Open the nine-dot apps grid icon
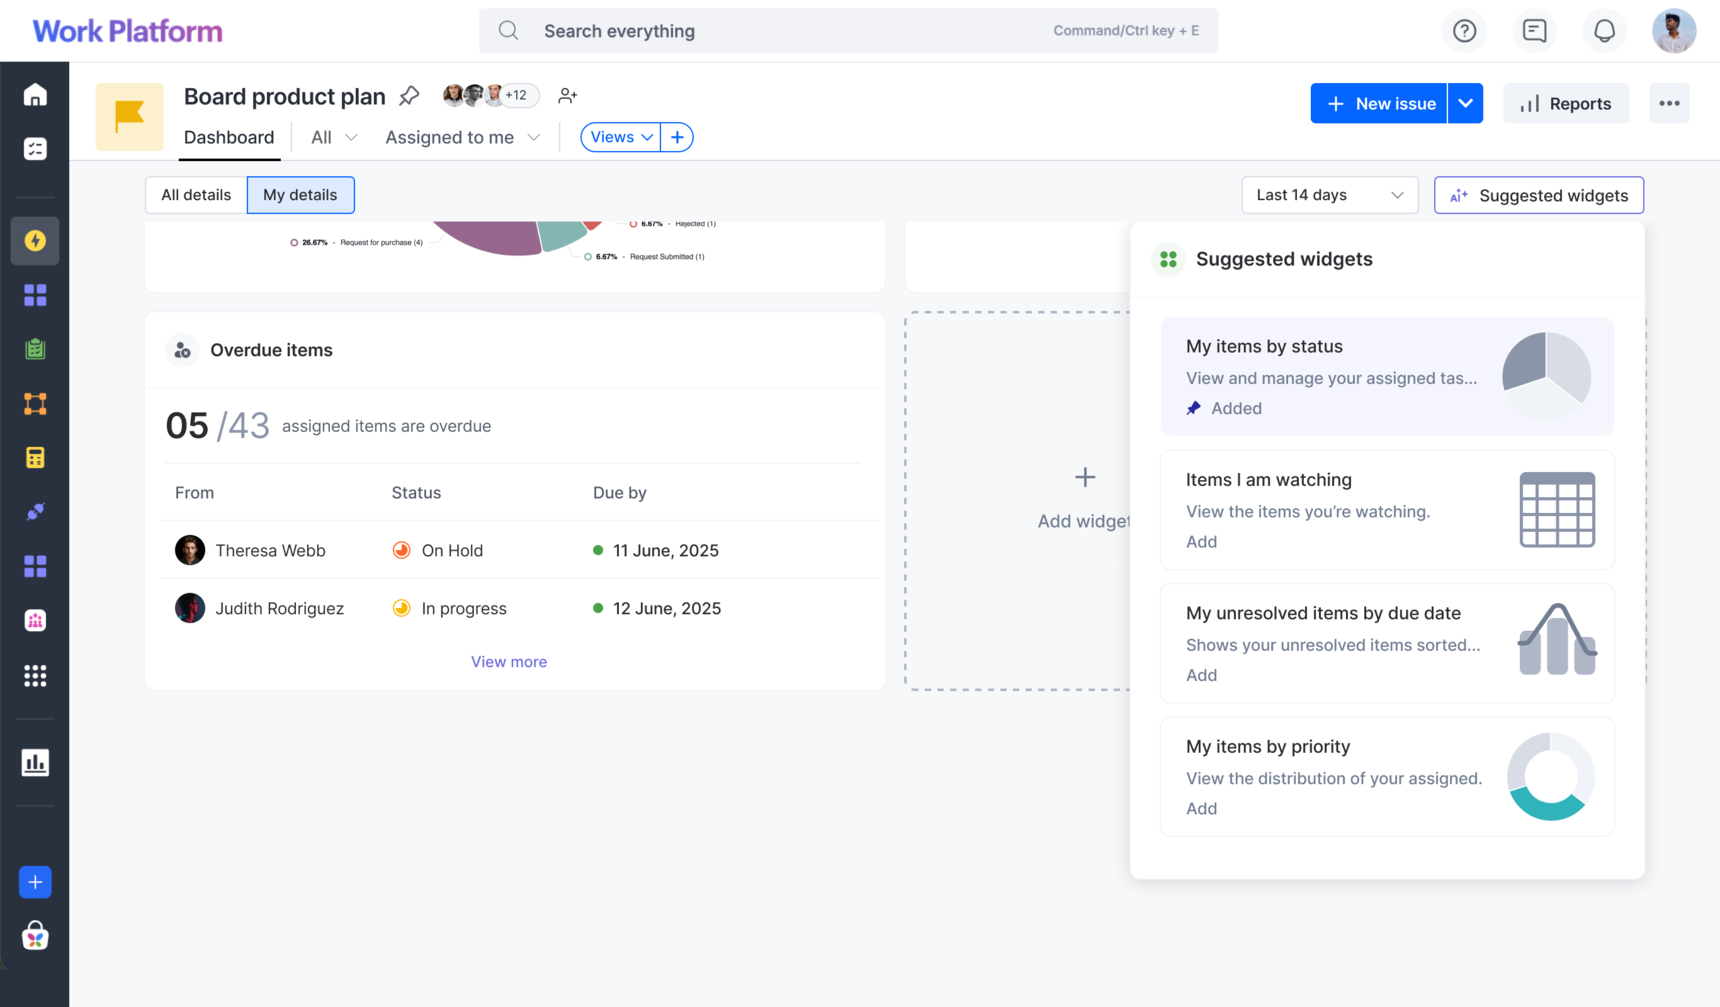The width and height of the screenshot is (1720, 1007). point(35,676)
